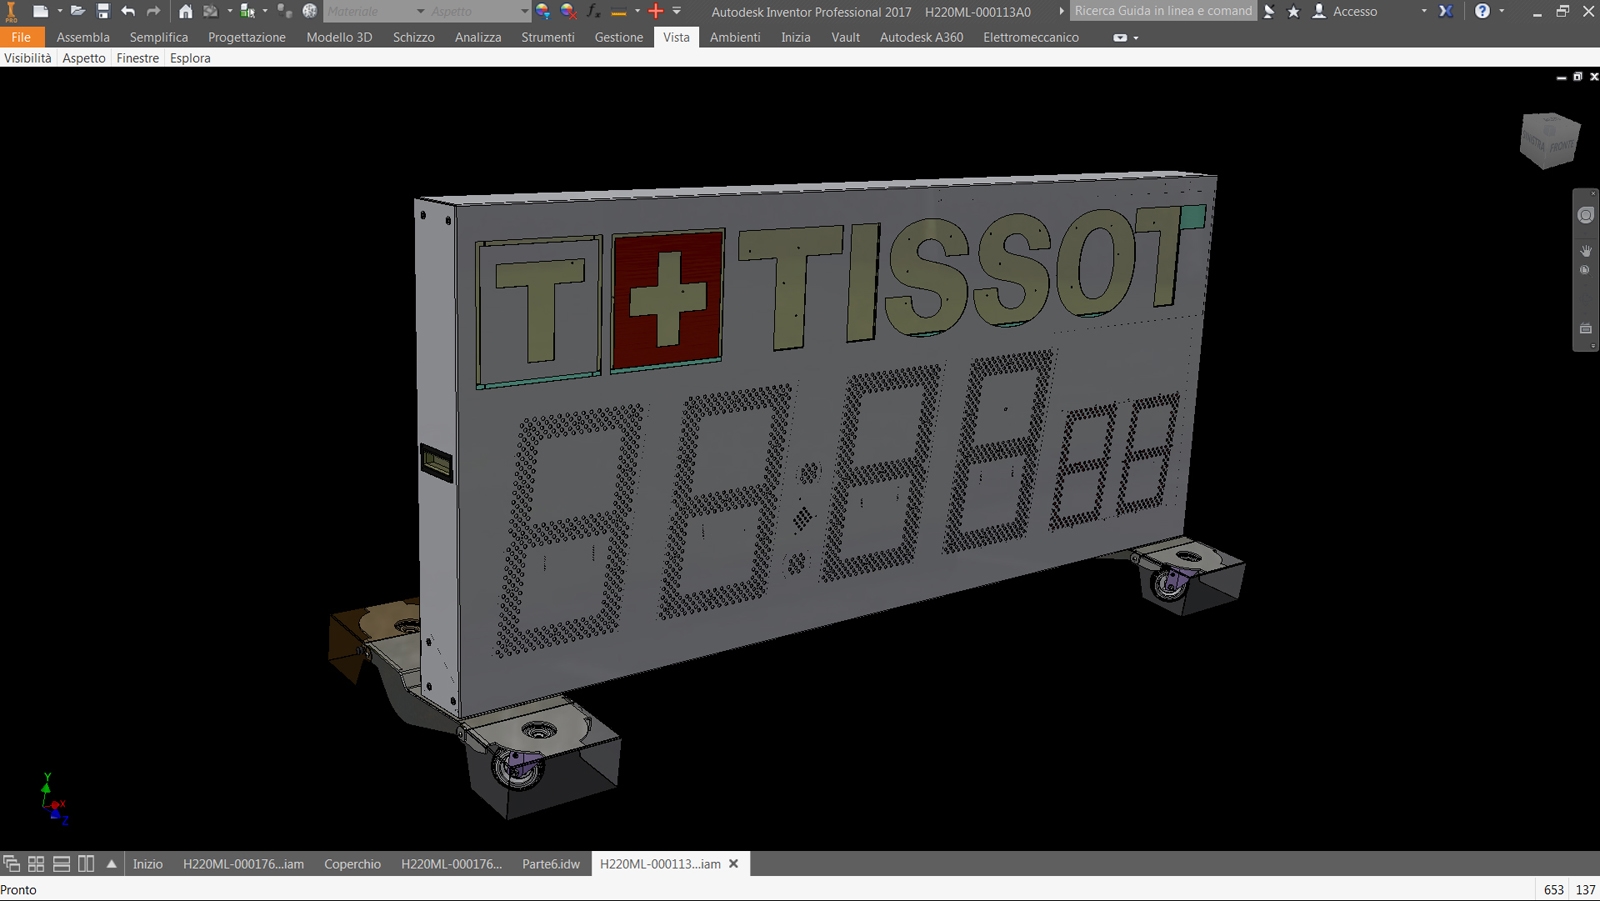Open the File tab
The image size is (1600, 901).
click(x=21, y=37)
